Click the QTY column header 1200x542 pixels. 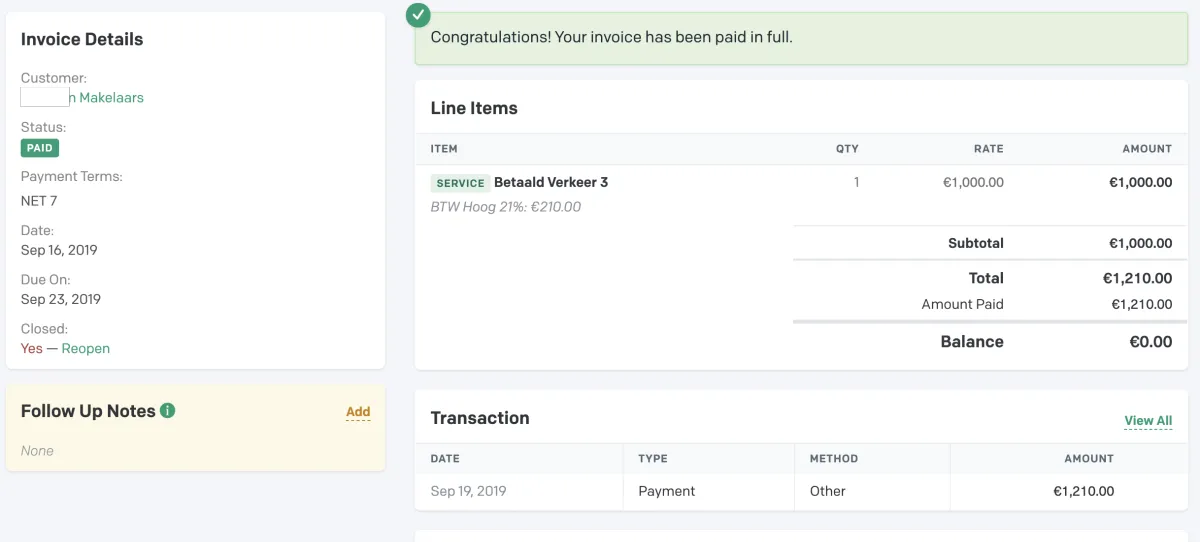847,149
